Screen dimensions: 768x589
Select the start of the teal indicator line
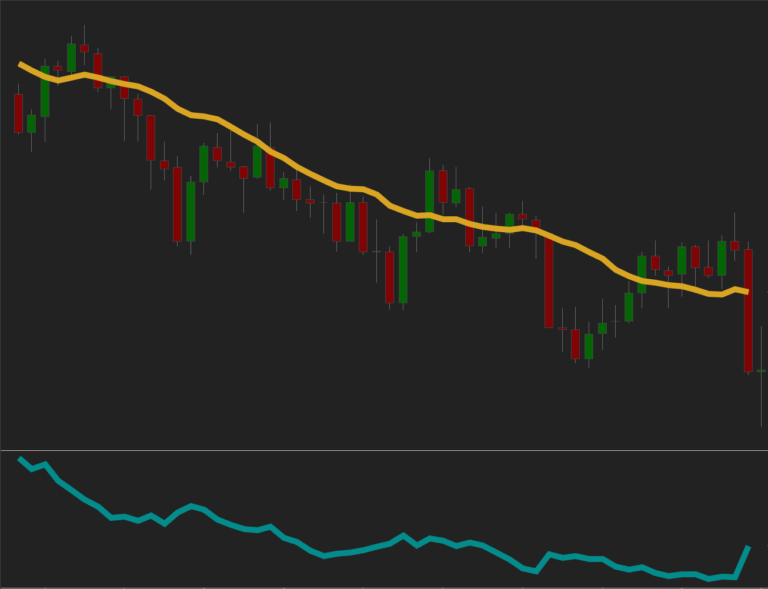[x=20, y=459]
